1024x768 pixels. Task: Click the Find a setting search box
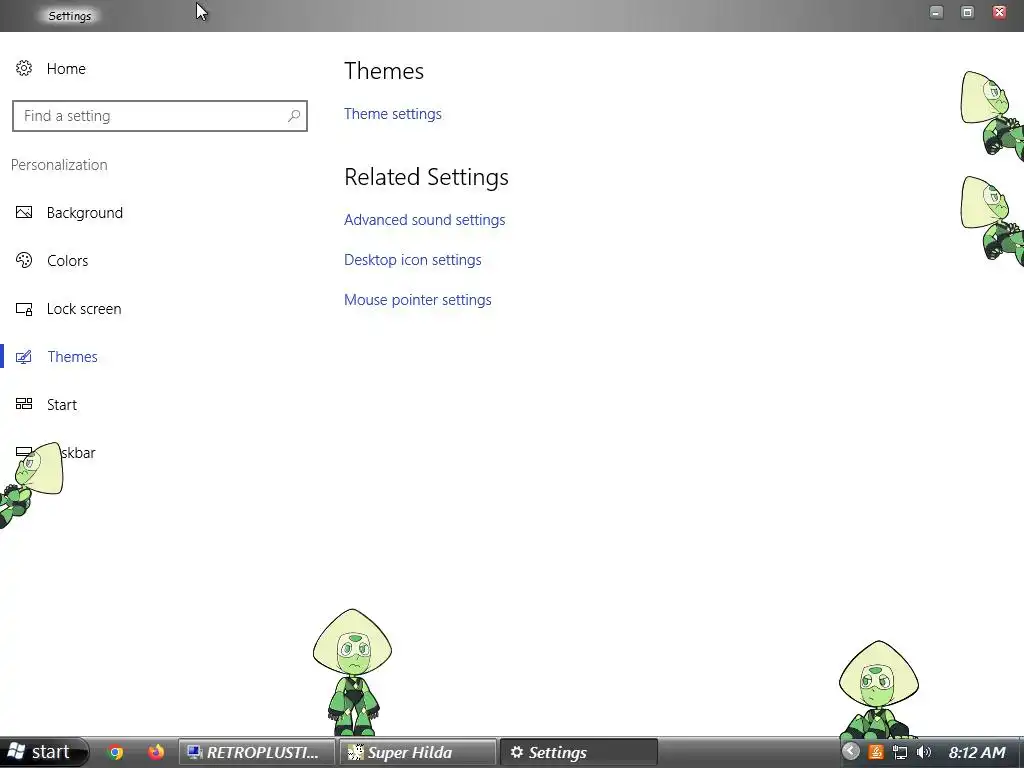pyautogui.click(x=160, y=116)
